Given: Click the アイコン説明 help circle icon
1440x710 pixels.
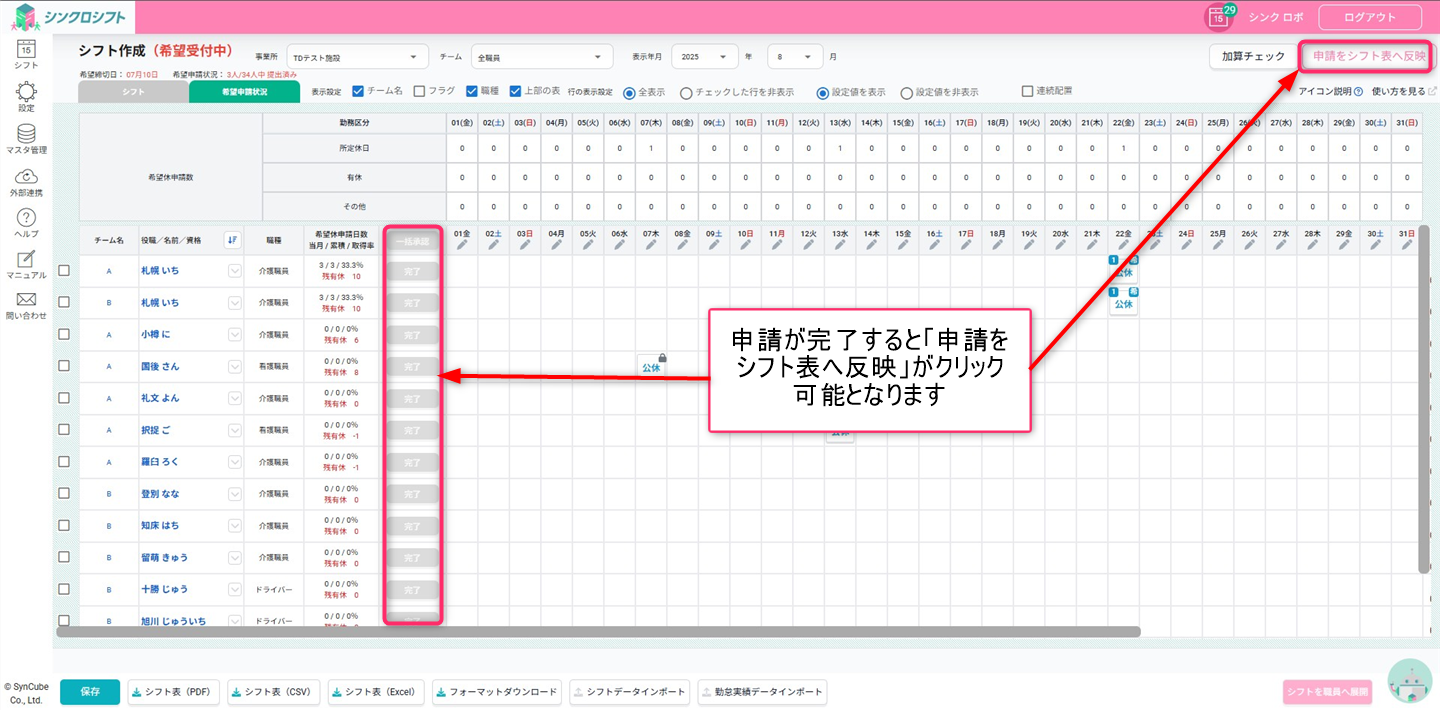Looking at the screenshot, I should pos(1358,92).
